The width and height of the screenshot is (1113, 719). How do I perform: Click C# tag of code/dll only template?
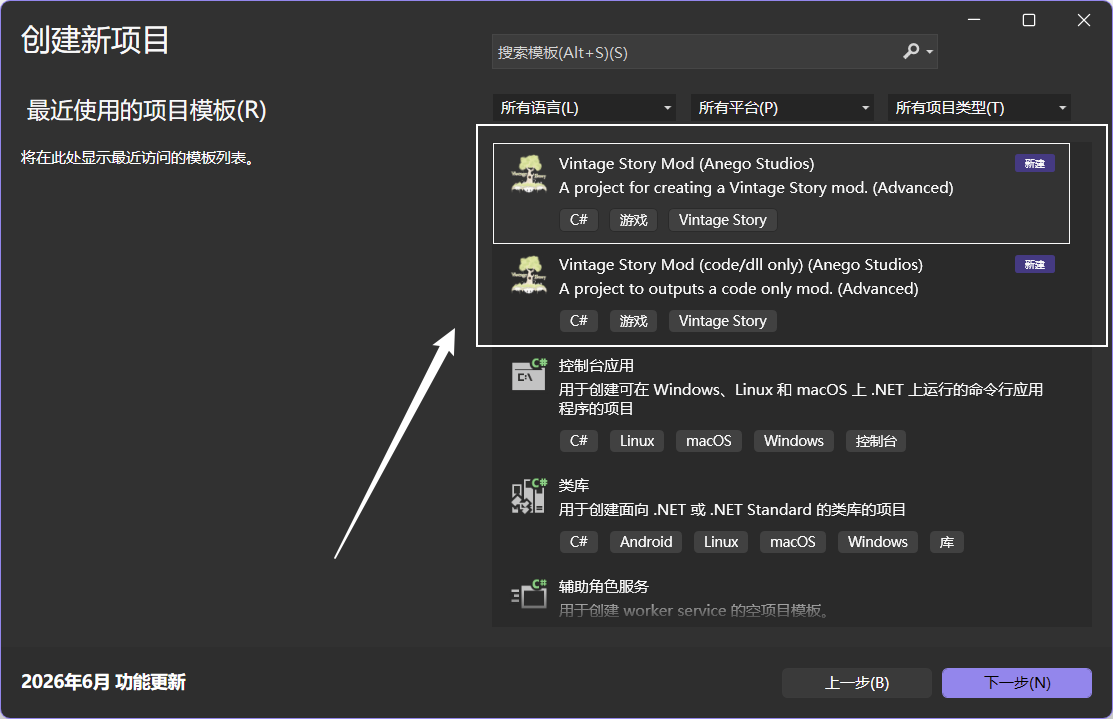579,321
